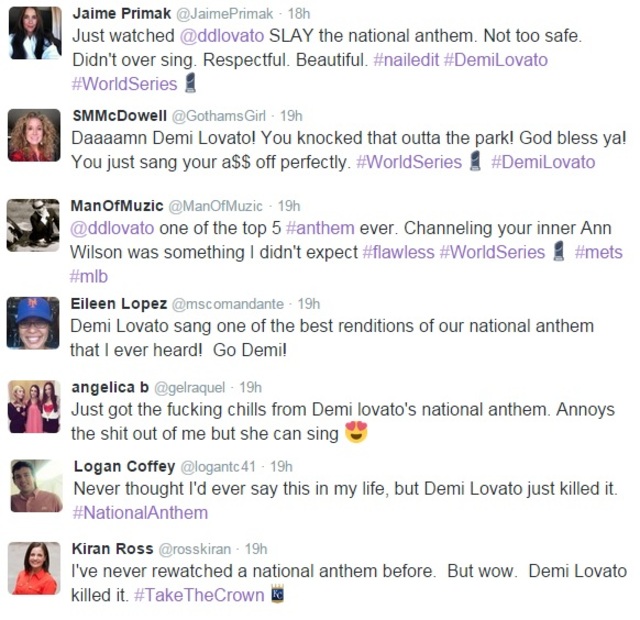Click angelica b's avatar

click(34, 407)
